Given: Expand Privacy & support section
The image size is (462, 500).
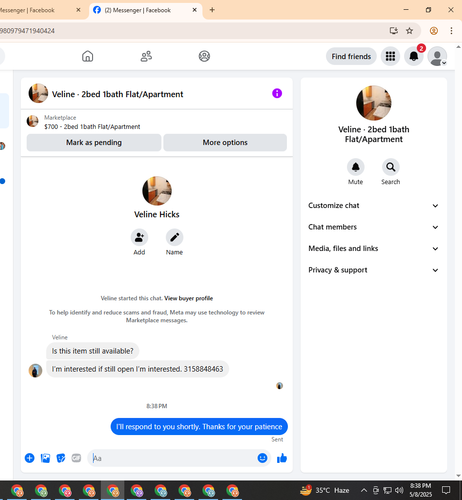Looking at the screenshot, I should click(373, 270).
